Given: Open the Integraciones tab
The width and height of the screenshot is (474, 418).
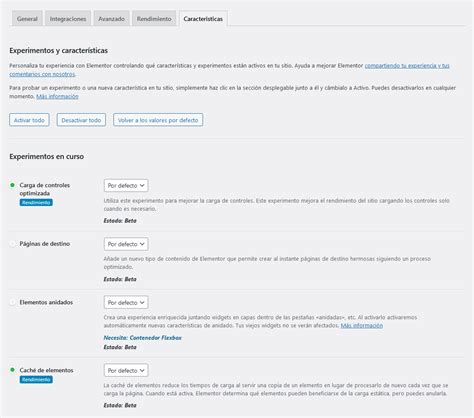Looking at the screenshot, I should point(68,19).
